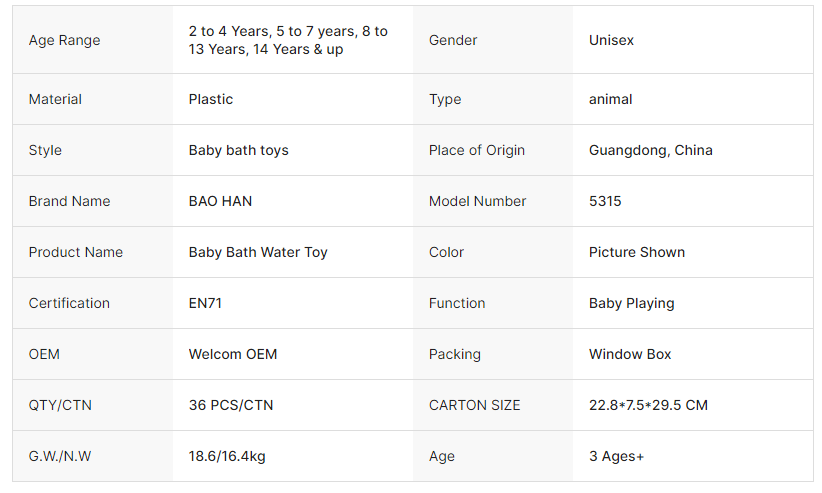Click the EN71 certification value
Screen dimensions: 822x493
click(x=205, y=303)
